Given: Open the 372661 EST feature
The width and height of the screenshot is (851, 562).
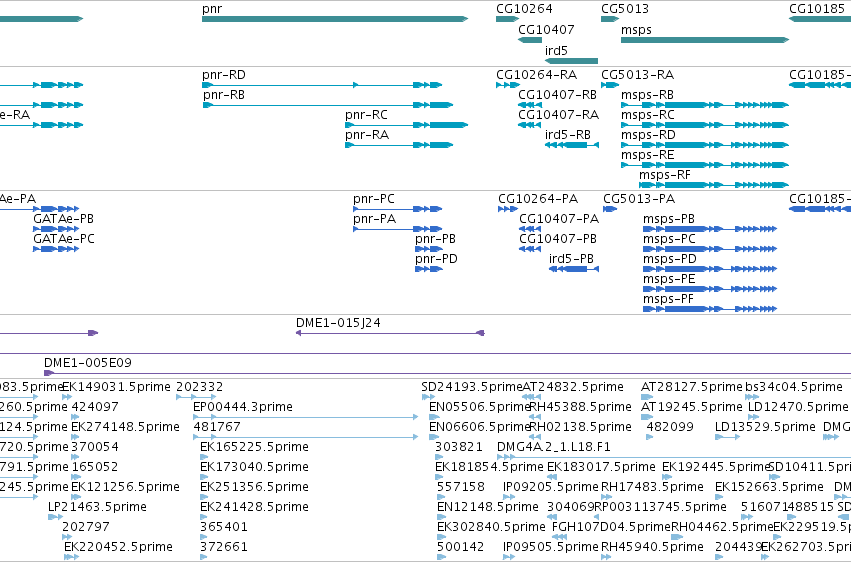Looking at the screenshot, I should click(x=204, y=557).
